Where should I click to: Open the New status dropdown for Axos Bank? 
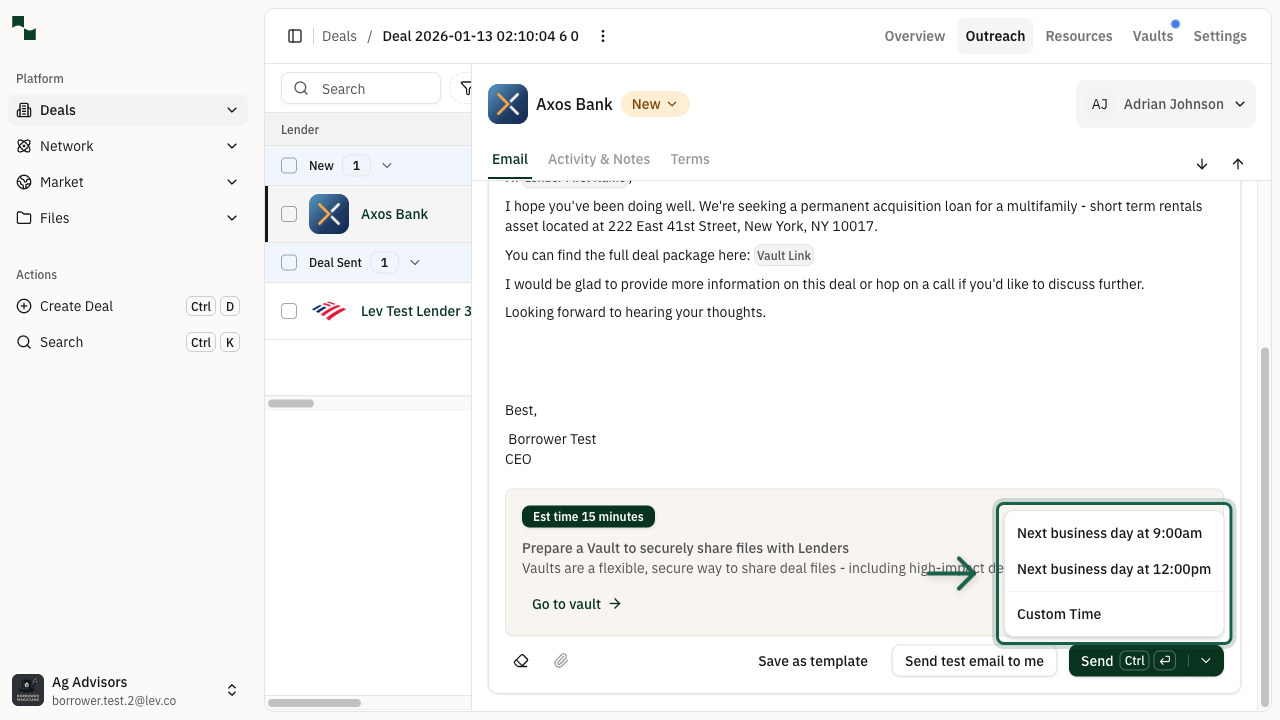click(x=655, y=104)
